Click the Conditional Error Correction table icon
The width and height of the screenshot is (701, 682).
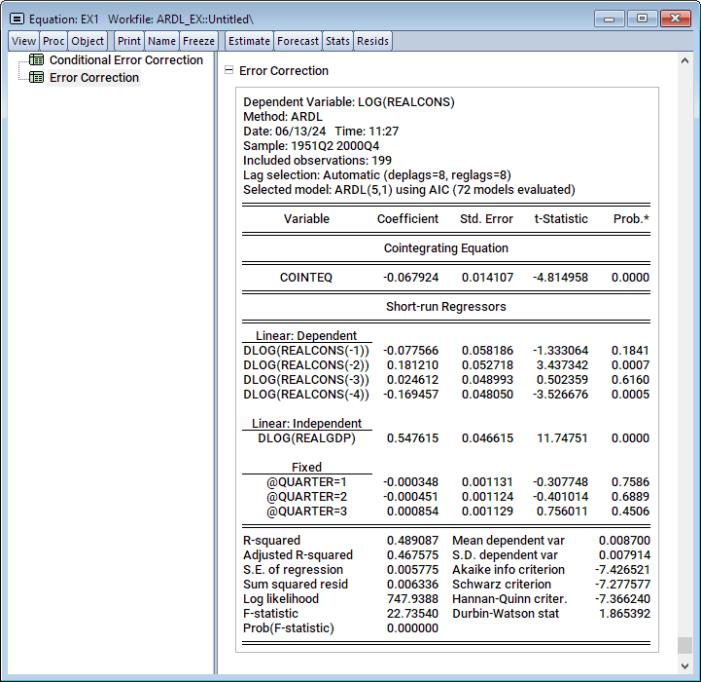[x=36, y=61]
